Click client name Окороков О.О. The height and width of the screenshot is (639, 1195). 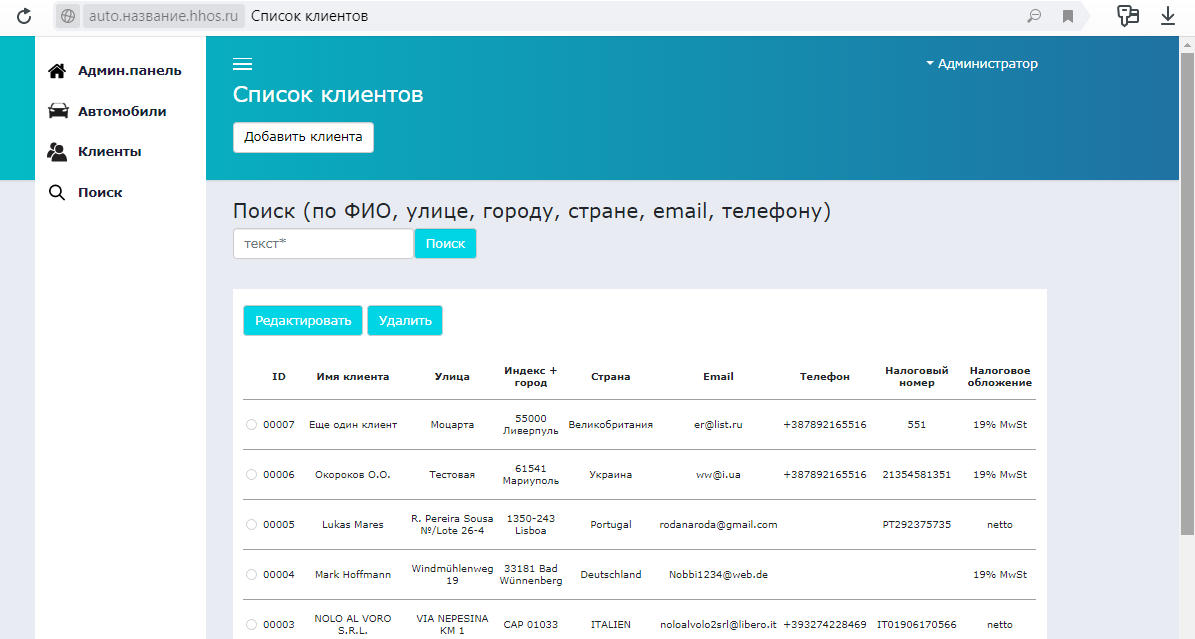[x=353, y=474]
